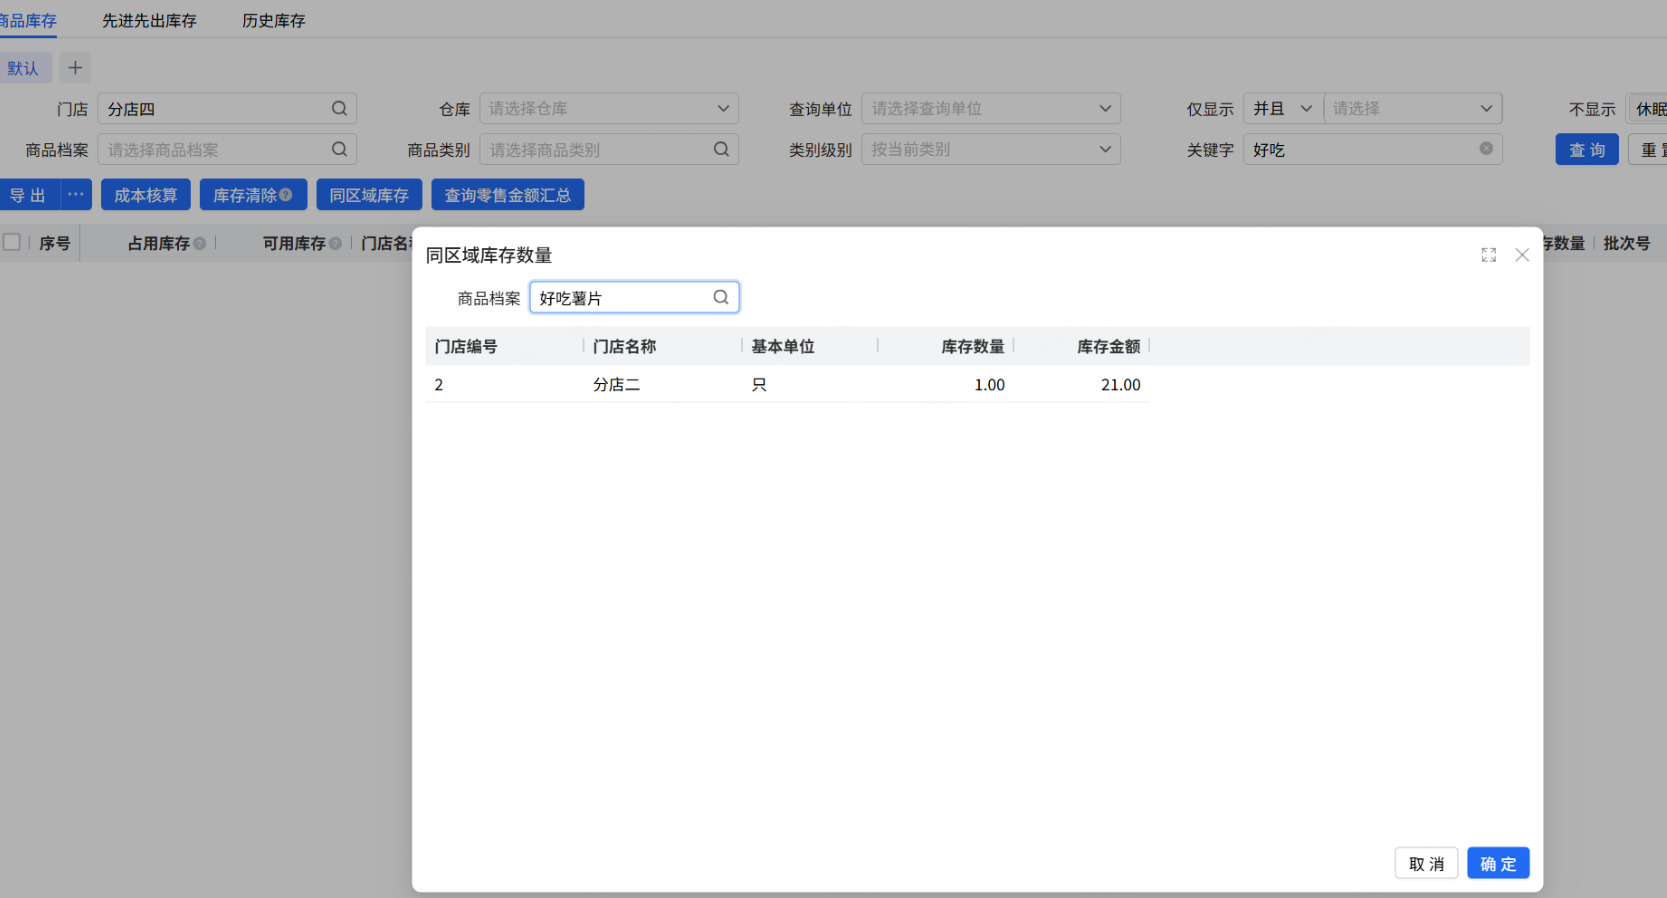Click search icon in 门店 field
Viewport: 1667px width, 898px height.
(340, 108)
